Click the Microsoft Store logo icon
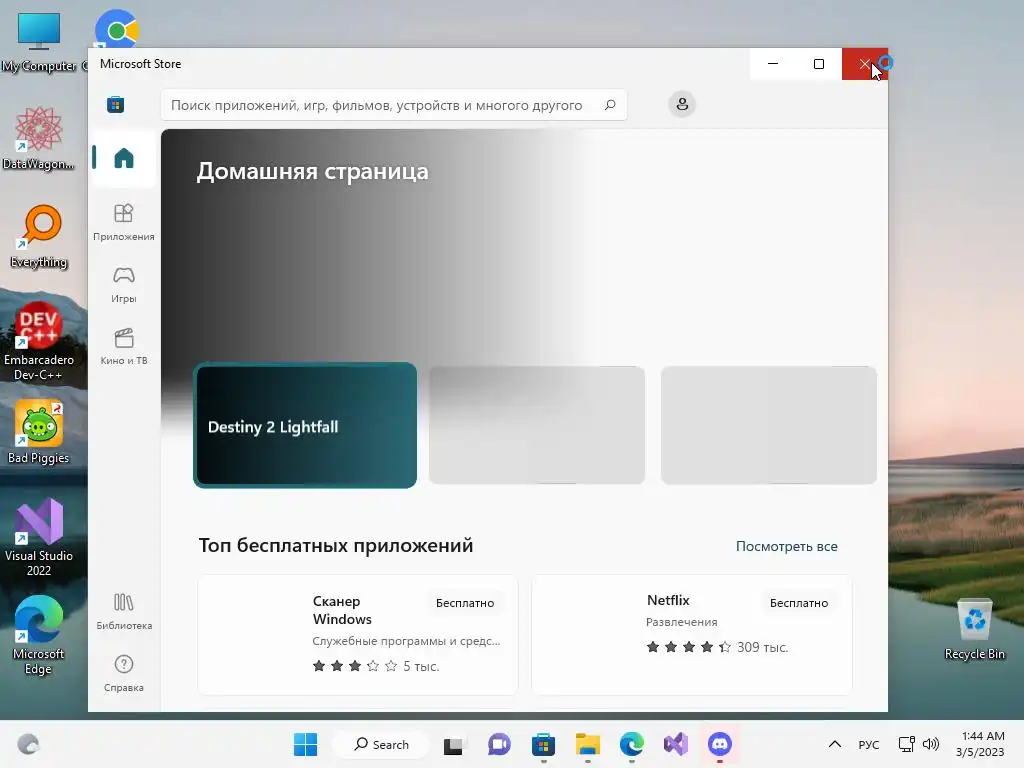 tap(116, 104)
